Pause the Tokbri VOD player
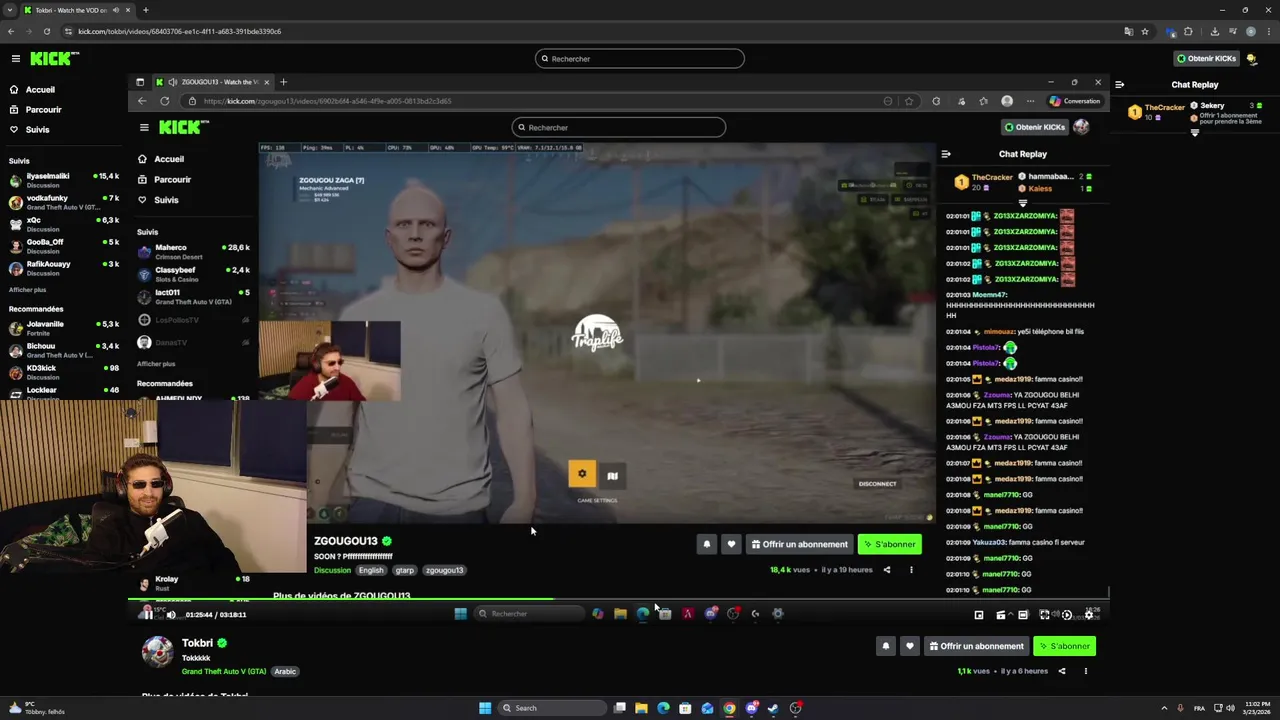The width and height of the screenshot is (1280, 720). pos(147,614)
